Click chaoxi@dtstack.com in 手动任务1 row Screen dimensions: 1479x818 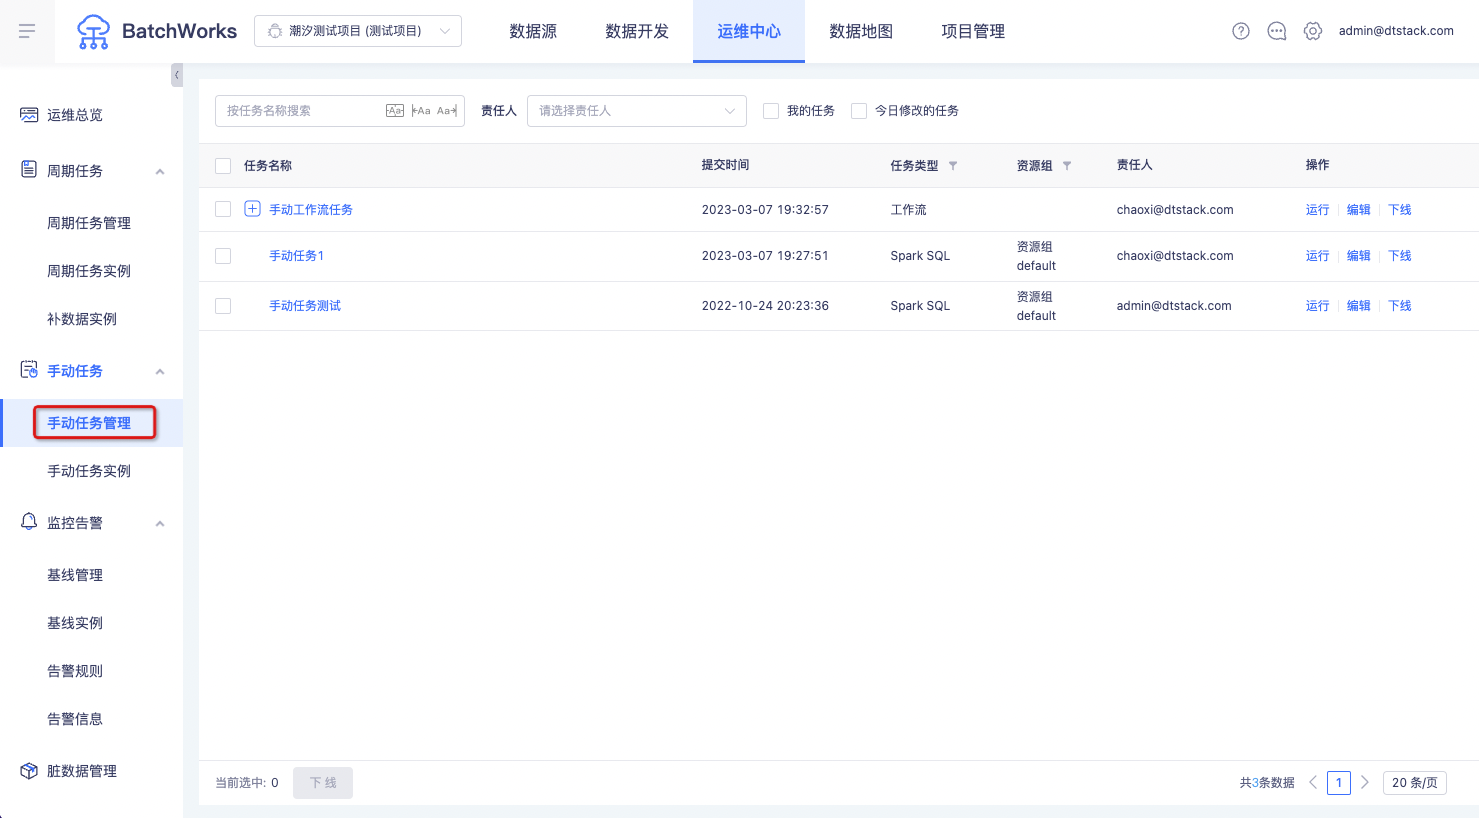pyautogui.click(x=1175, y=256)
